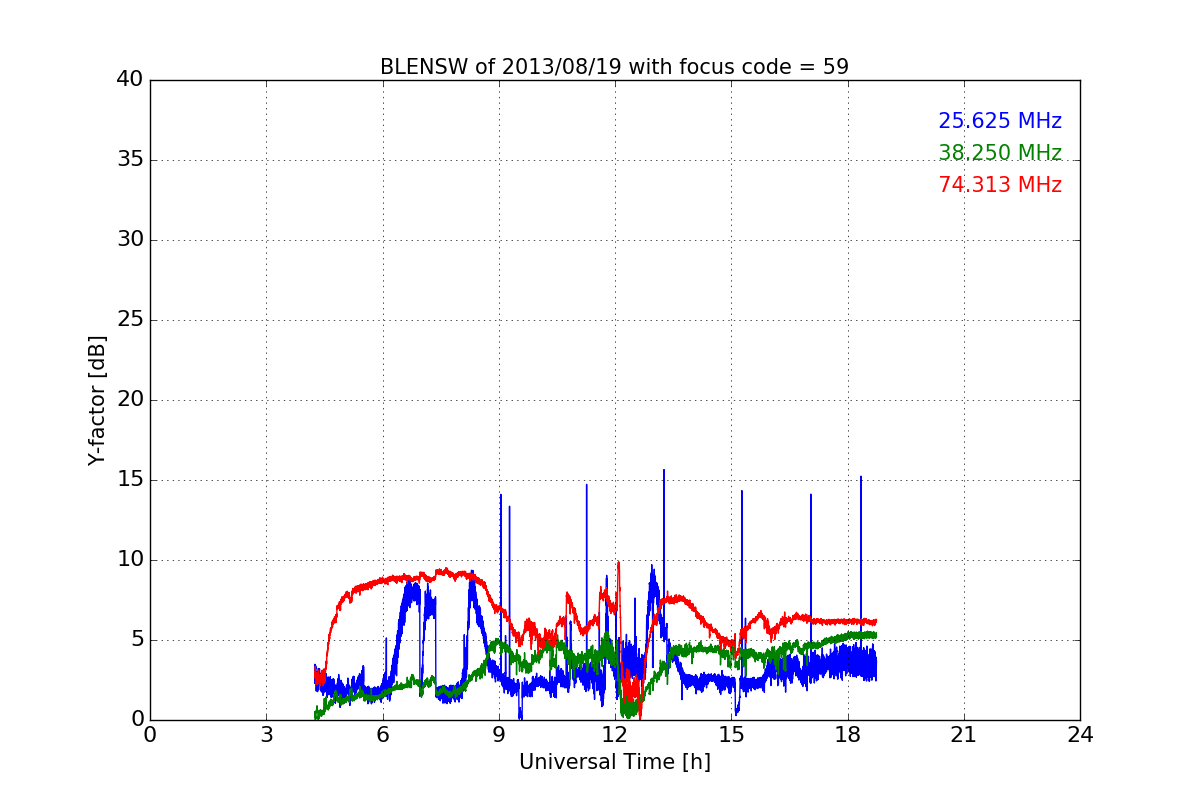Click y-axis tick label 25
This screenshot has height=800, width=1200.
click(130, 320)
